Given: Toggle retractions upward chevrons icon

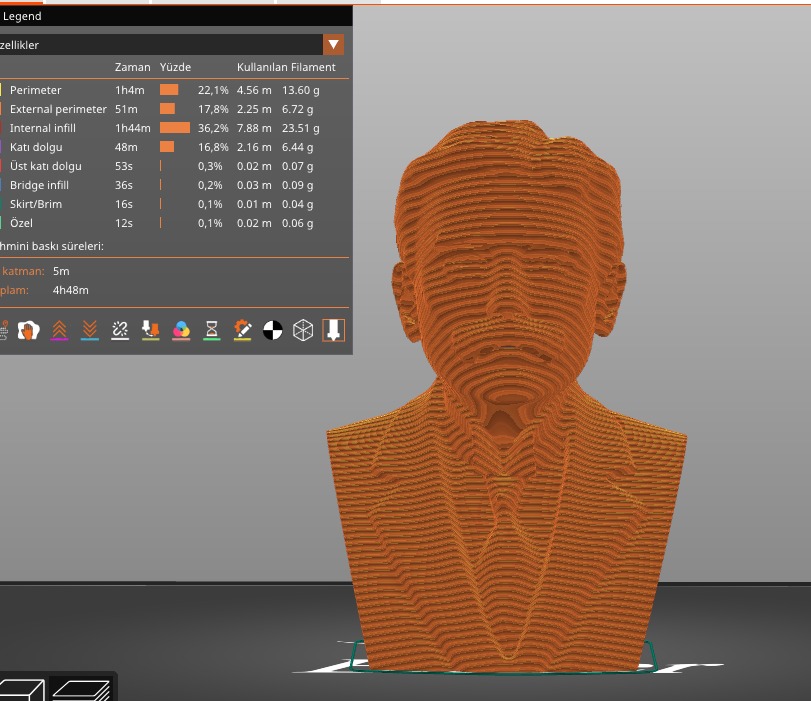Looking at the screenshot, I should (x=59, y=330).
